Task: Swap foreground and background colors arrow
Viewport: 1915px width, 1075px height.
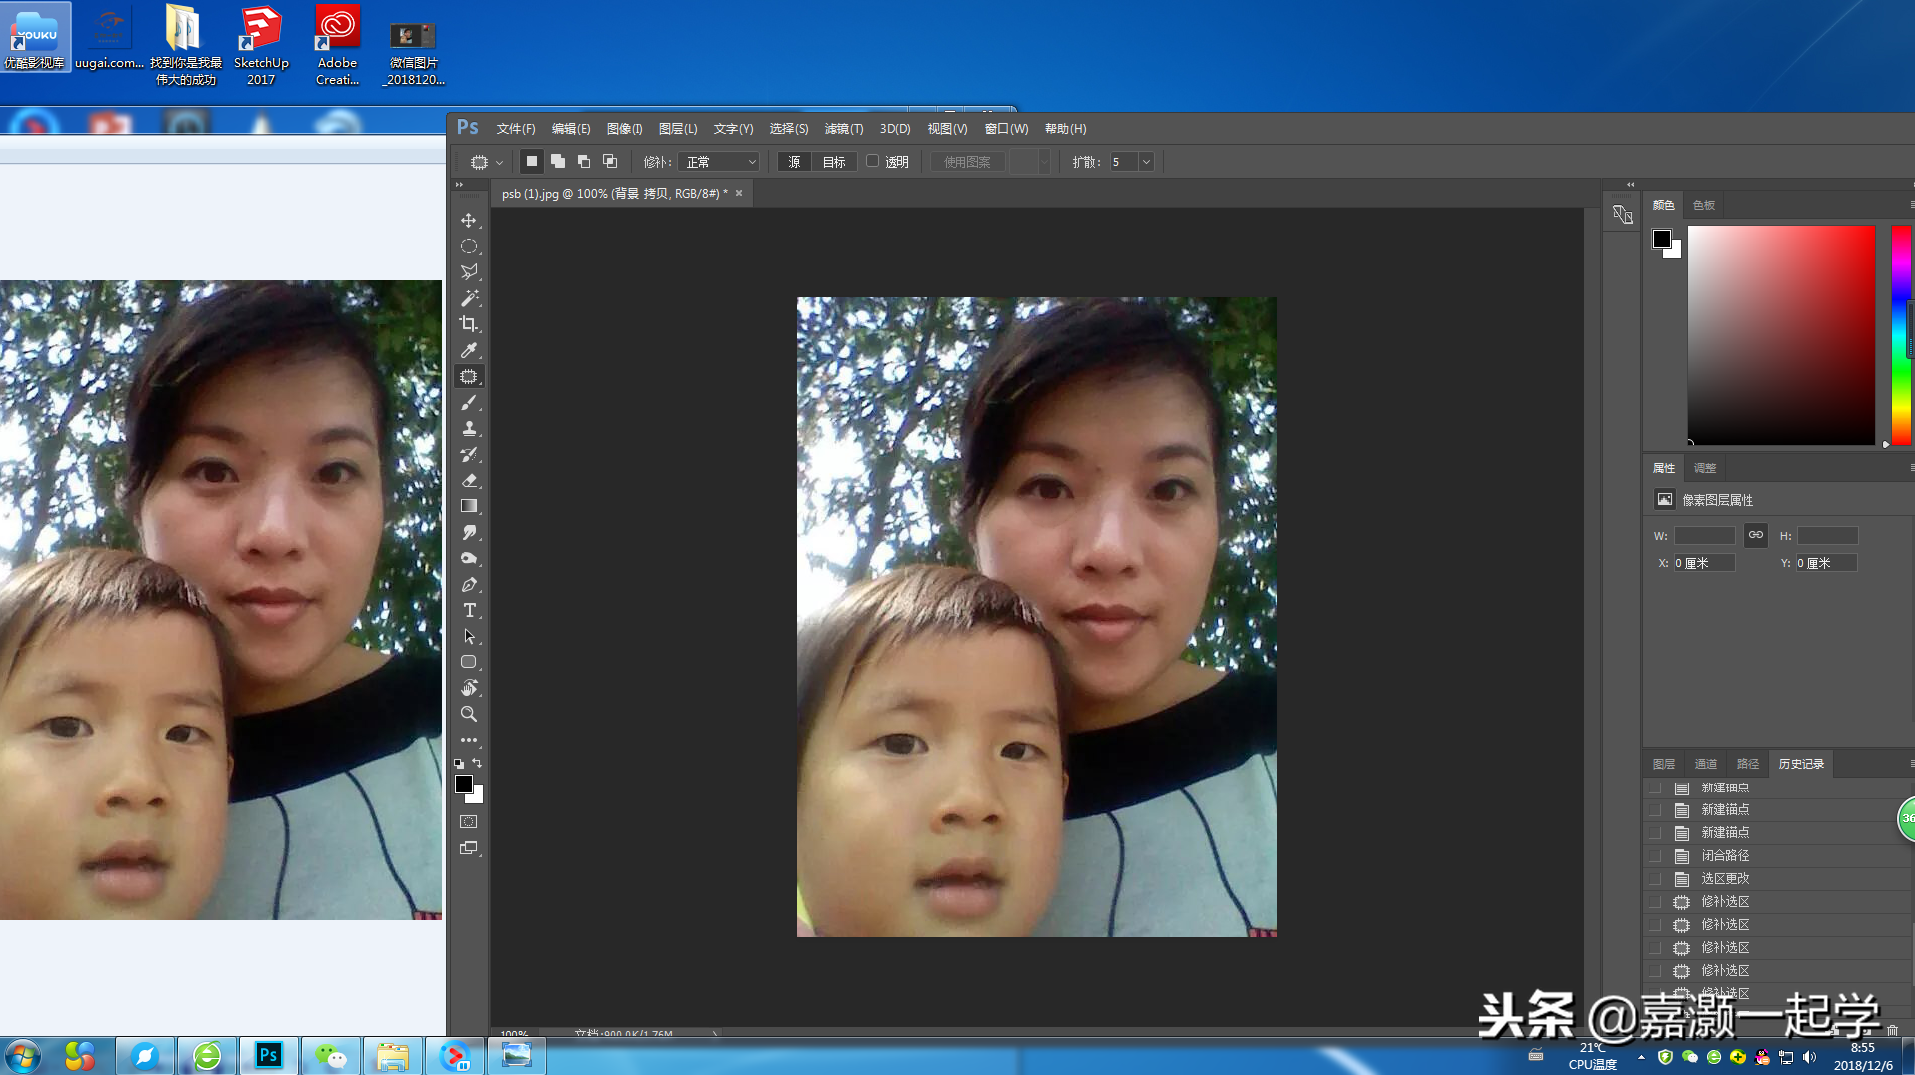Action: (477, 763)
